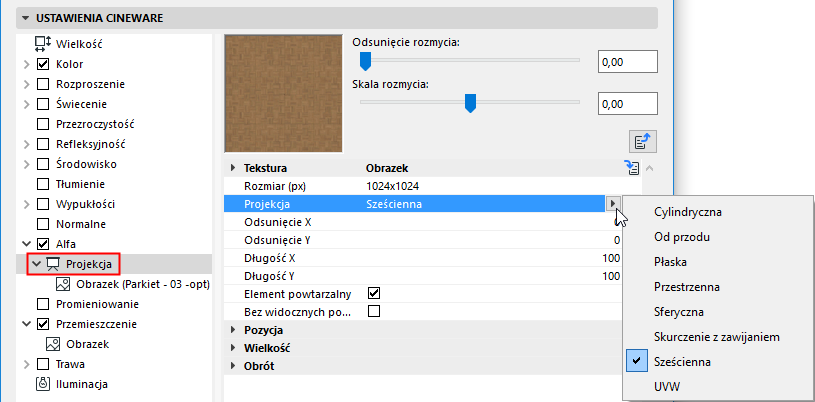Expand the Świecenie tree node
Screen dimensions: 815x402
(x=27, y=104)
